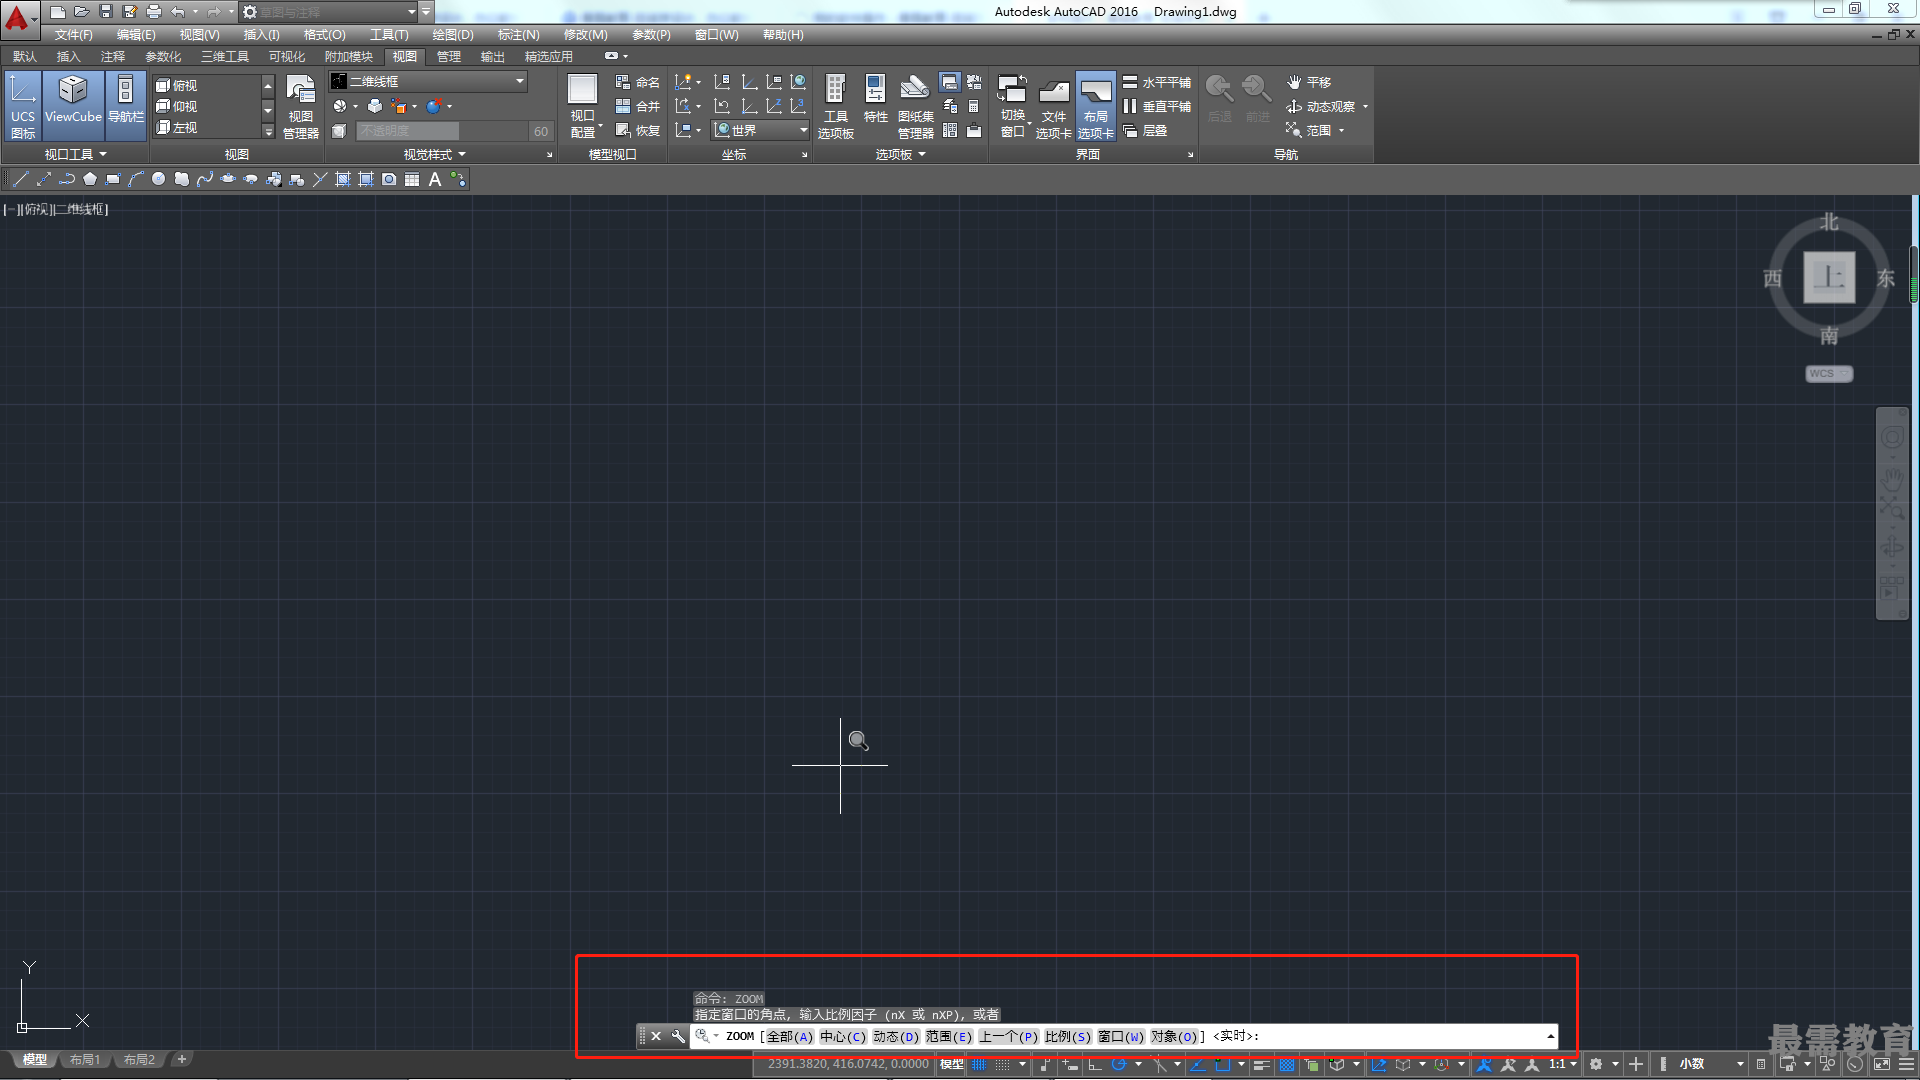Expand the Visual Styles (视觉样式) panel title
Viewport: 1920px width, 1080px height.
point(434,154)
